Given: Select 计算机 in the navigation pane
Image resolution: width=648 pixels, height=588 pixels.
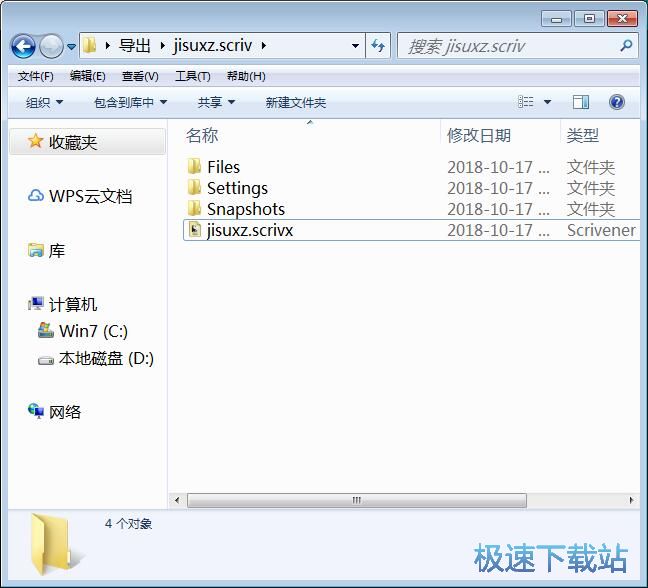Looking at the screenshot, I should [73, 305].
